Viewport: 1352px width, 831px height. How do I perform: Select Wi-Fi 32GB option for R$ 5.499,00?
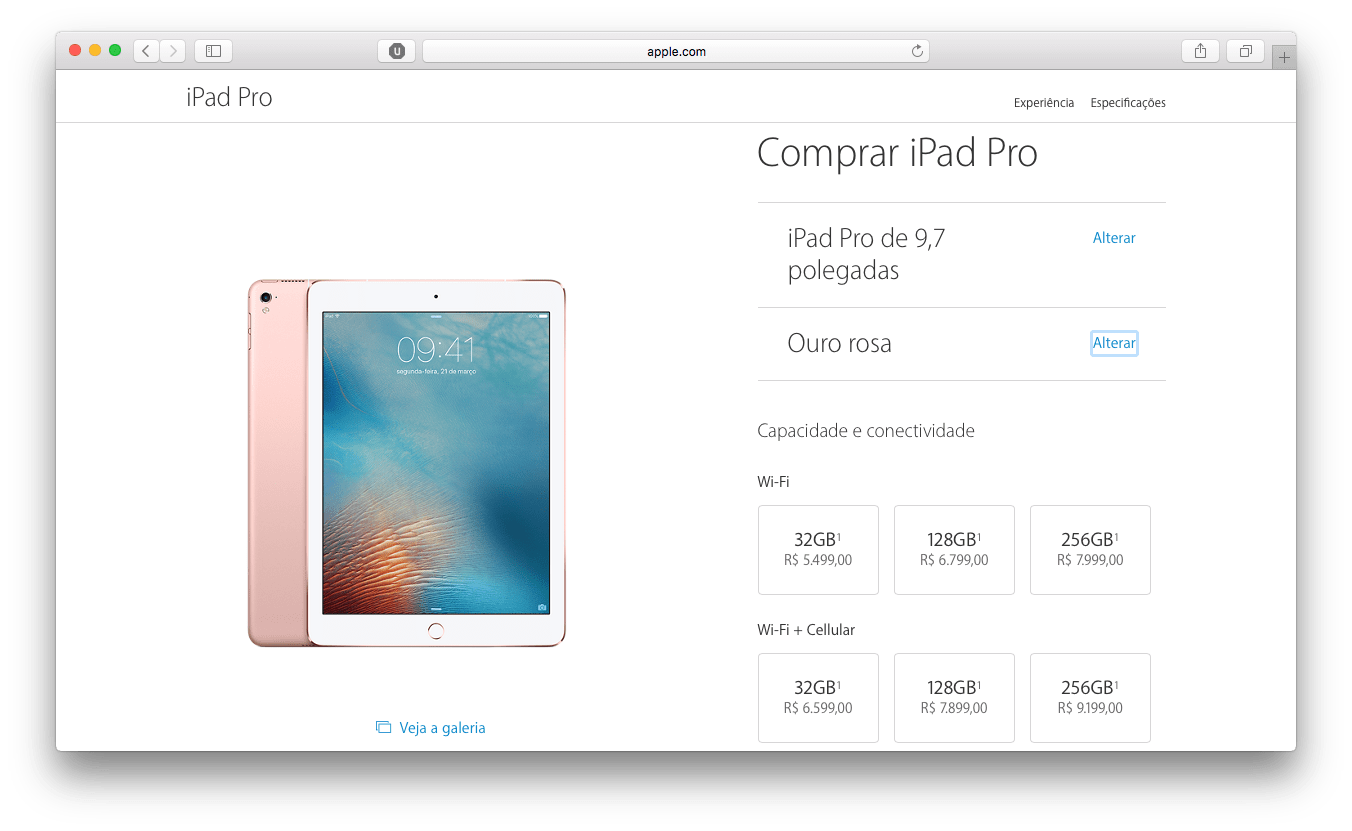(x=818, y=550)
